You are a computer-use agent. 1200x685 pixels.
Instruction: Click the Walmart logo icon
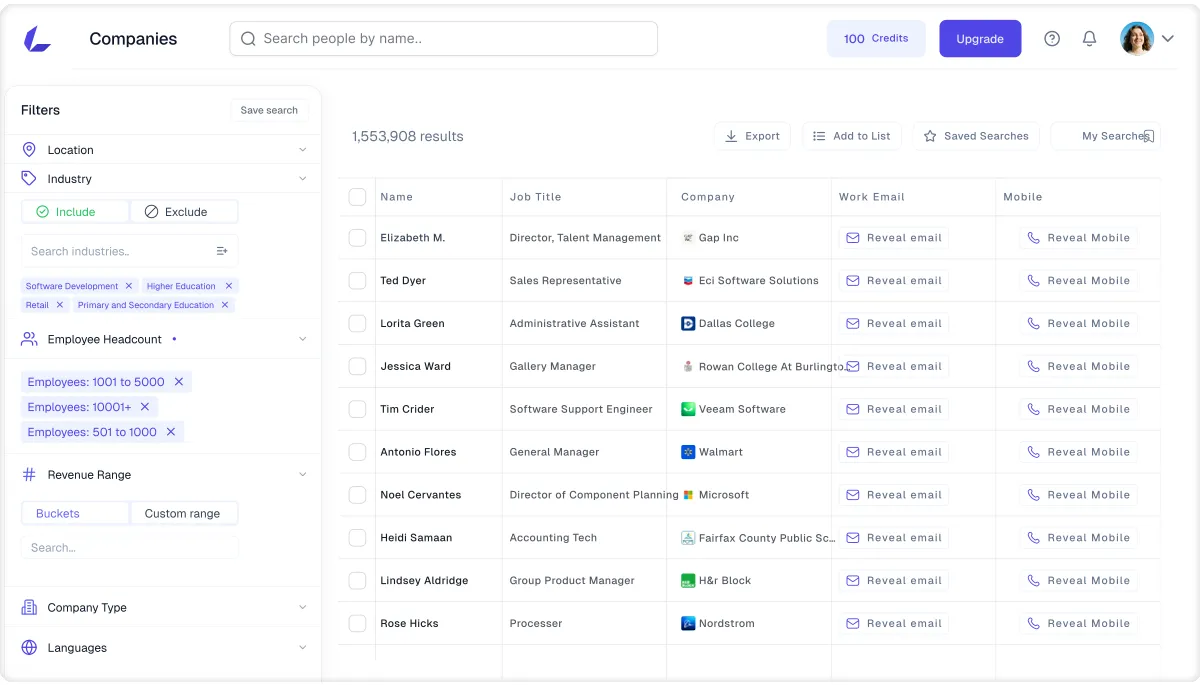pos(688,452)
